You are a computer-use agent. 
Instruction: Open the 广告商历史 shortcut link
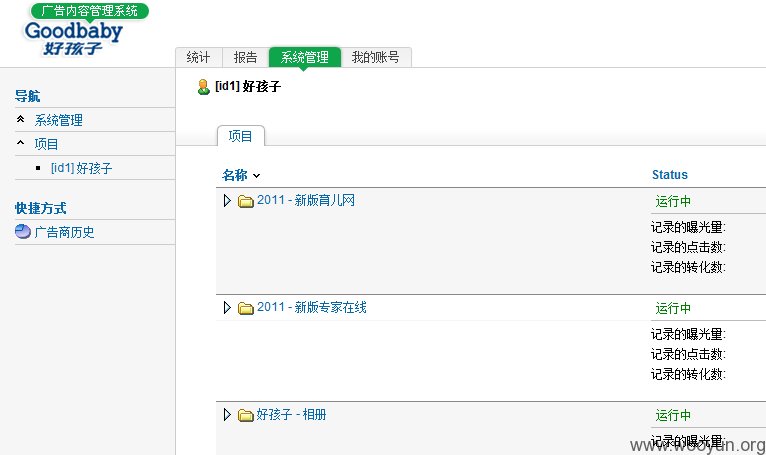click(x=64, y=232)
